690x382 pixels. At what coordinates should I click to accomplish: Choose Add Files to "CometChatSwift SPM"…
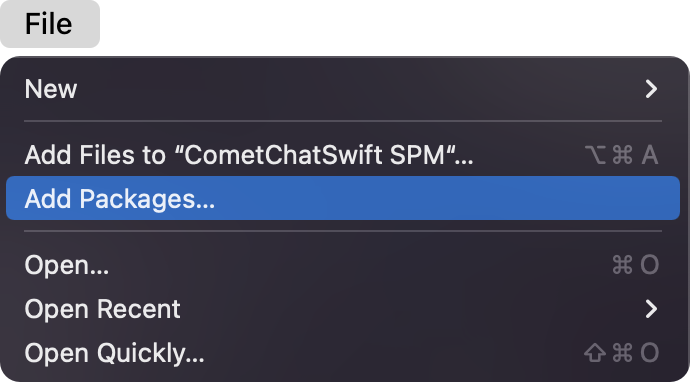343,155
